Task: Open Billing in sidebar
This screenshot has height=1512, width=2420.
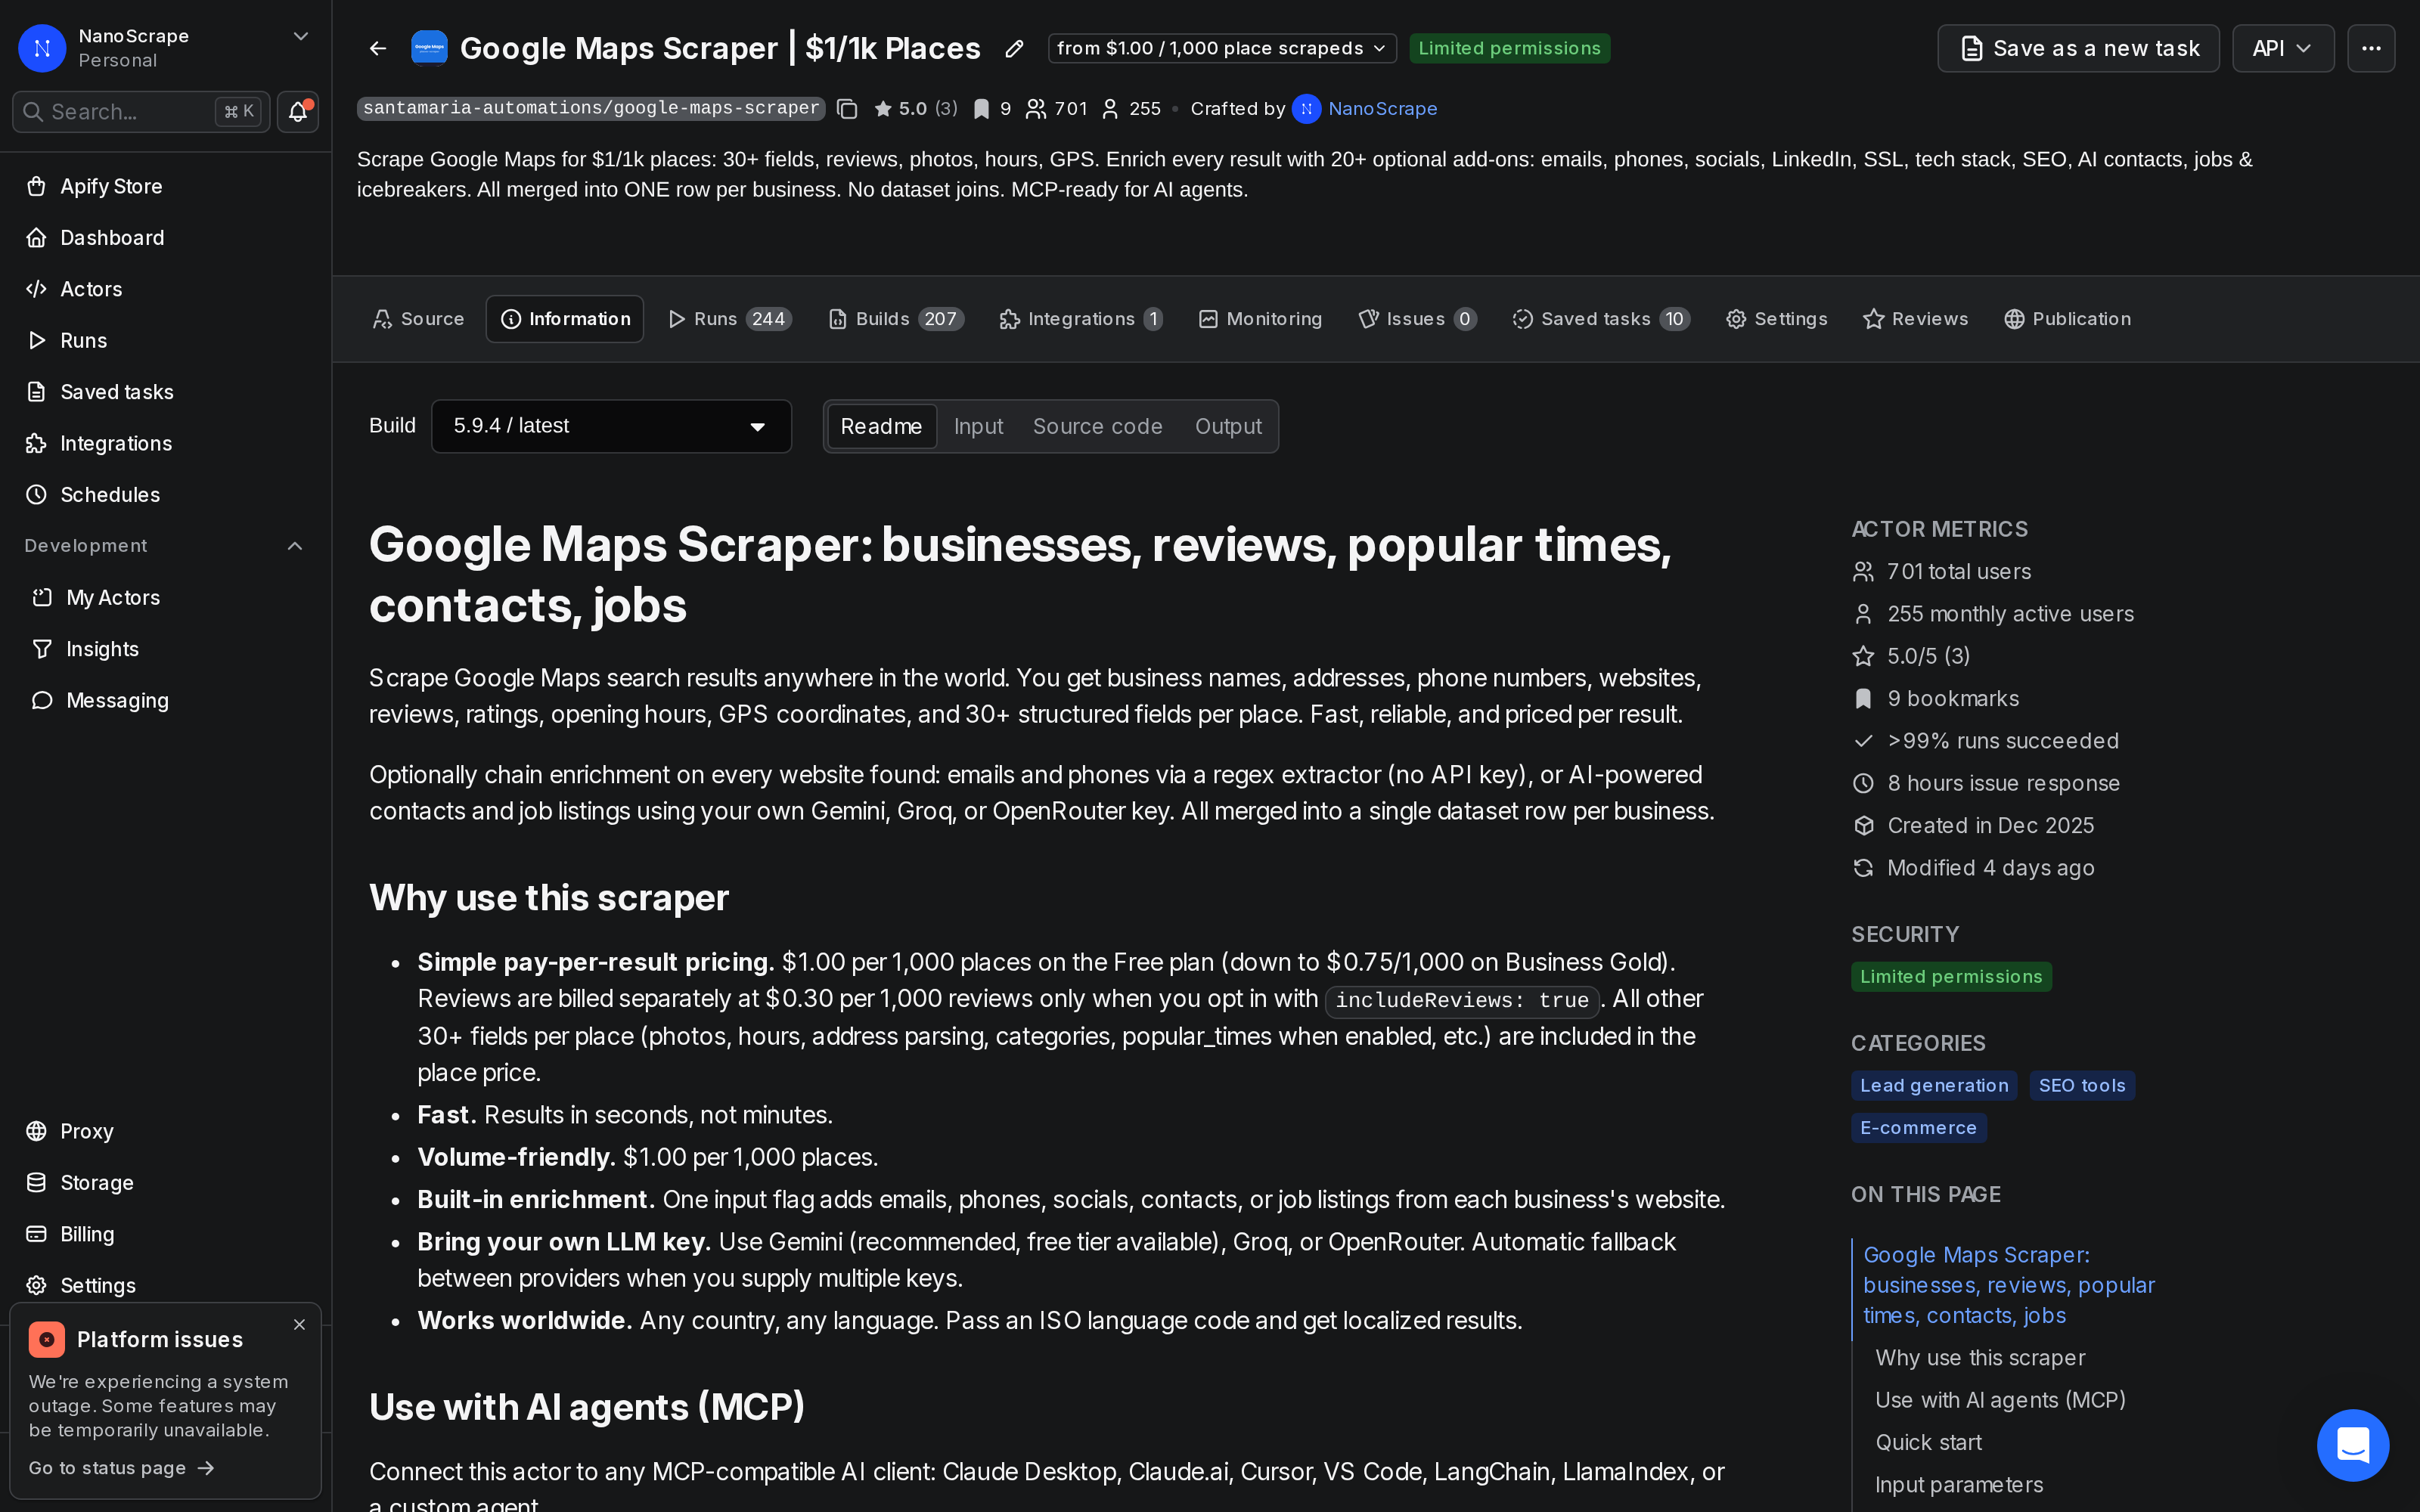Action: tap(166, 1234)
